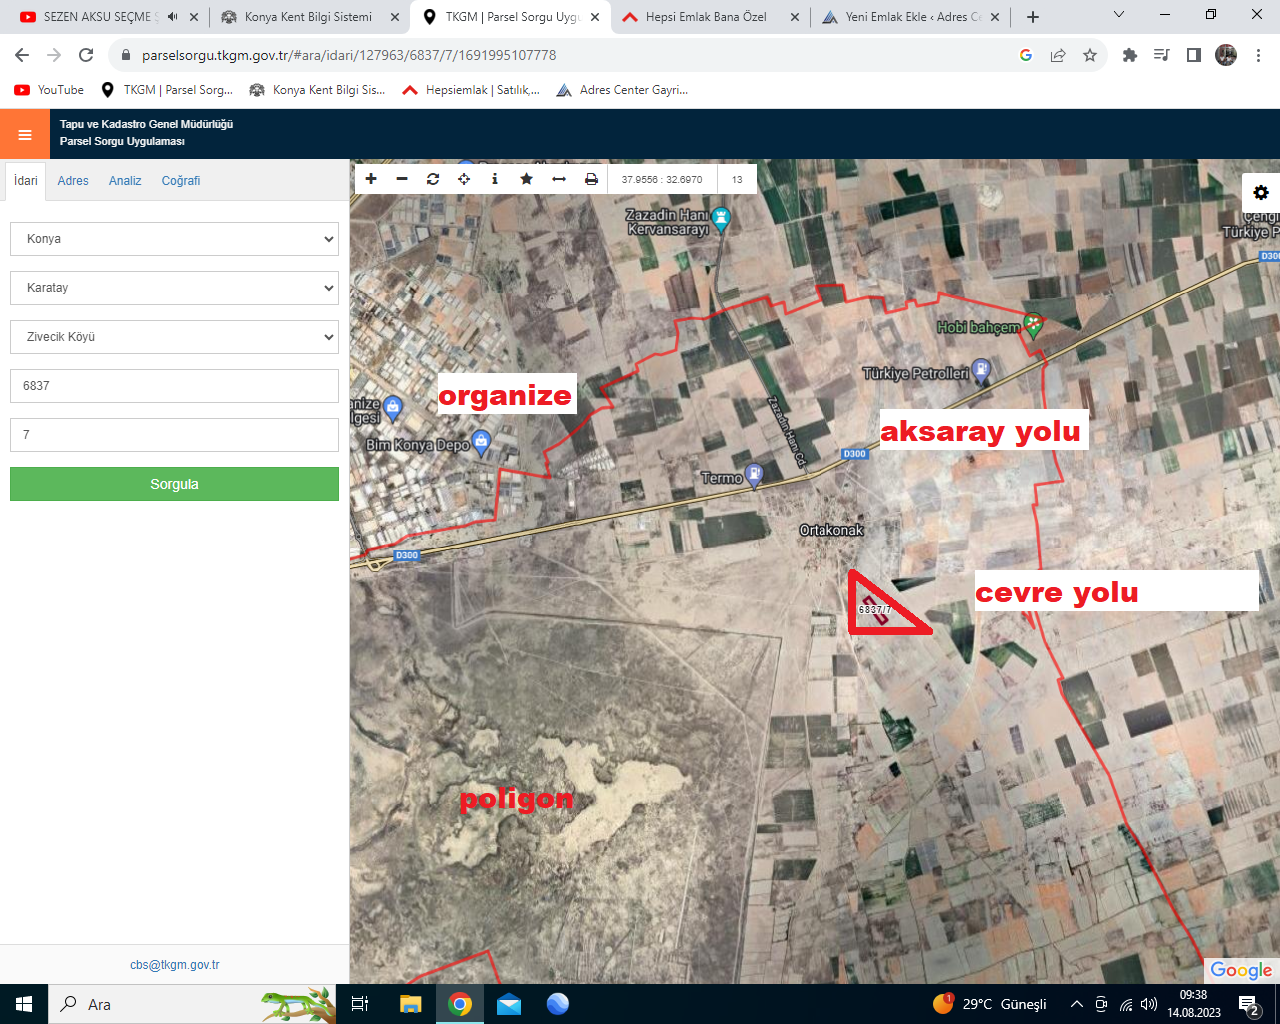Image resolution: width=1280 pixels, height=1024 pixels.
Task: Select the measure distance arrows tool
Action: 559,179
